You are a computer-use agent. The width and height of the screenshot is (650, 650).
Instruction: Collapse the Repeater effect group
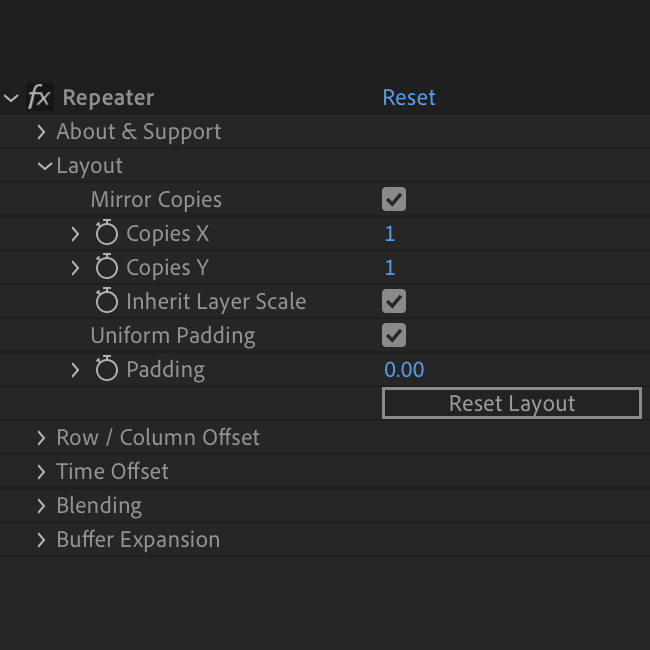click(x=11, y=98)
